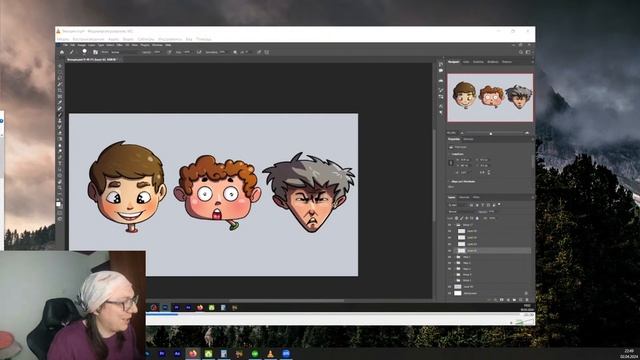Viewport: 640px width, 360px height.
Task: Create a new group folder icon
Action: click(x=514, y=300)
